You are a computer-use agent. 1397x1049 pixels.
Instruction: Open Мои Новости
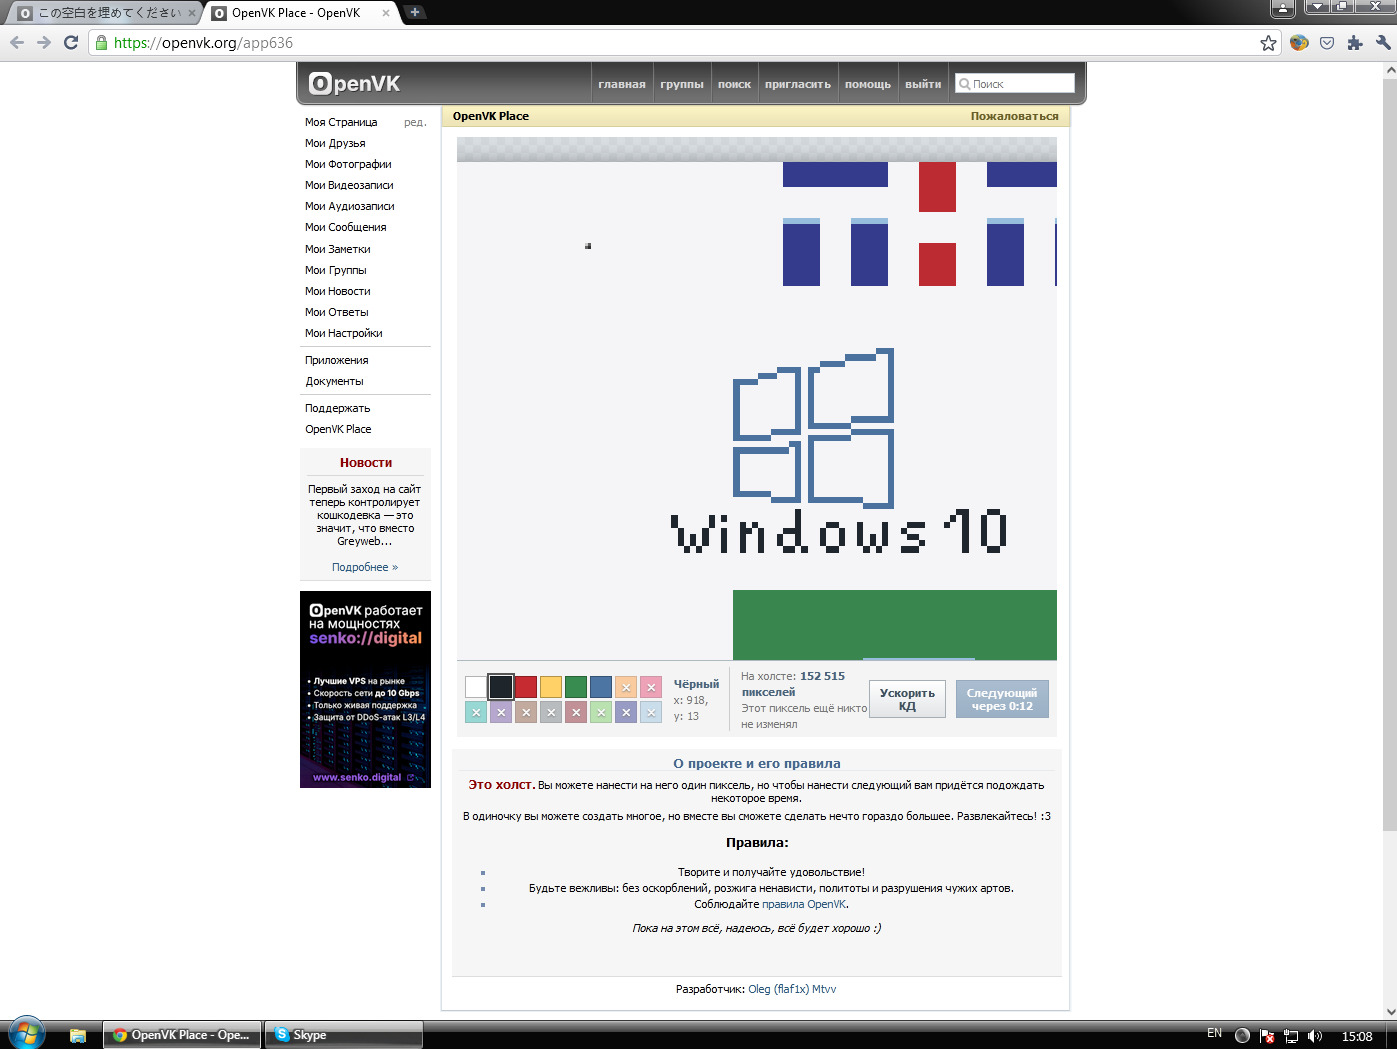coord(338,291)
